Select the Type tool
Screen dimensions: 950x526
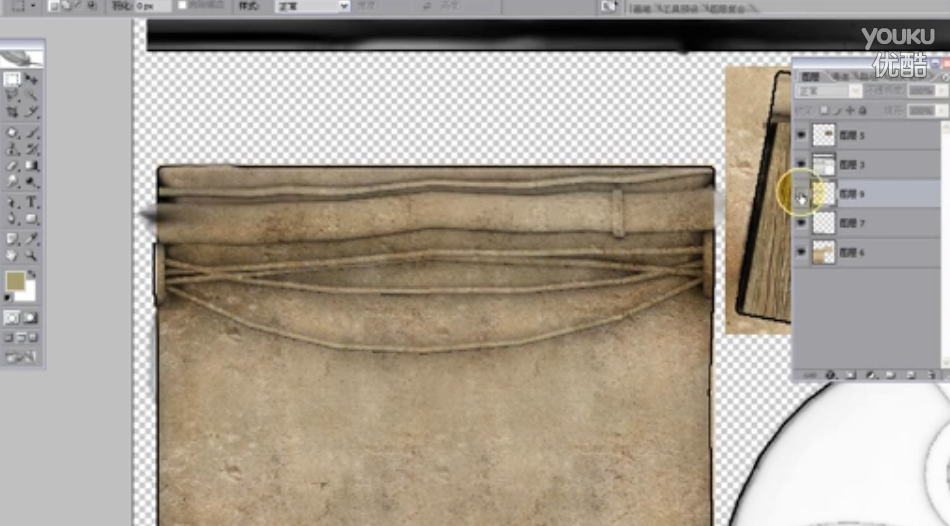tap(32, 202)
